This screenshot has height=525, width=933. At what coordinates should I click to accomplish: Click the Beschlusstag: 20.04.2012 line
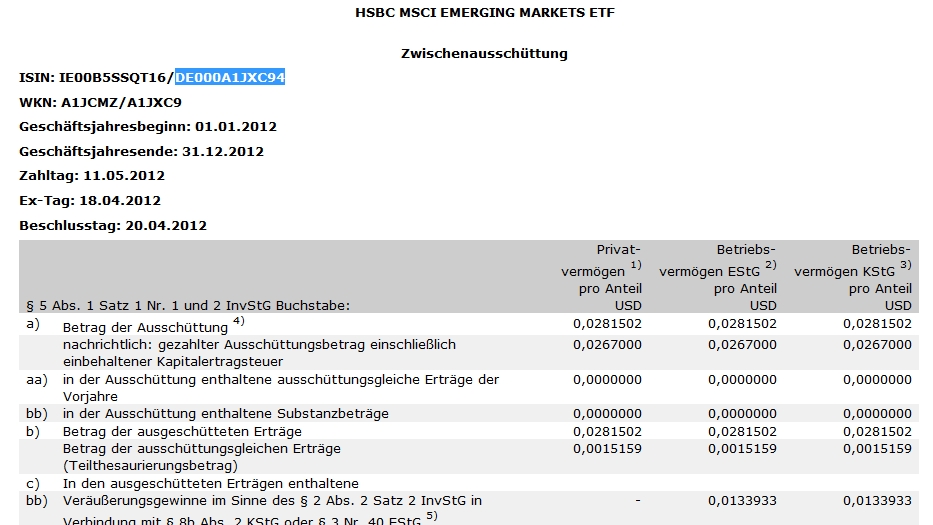(113, 226)
